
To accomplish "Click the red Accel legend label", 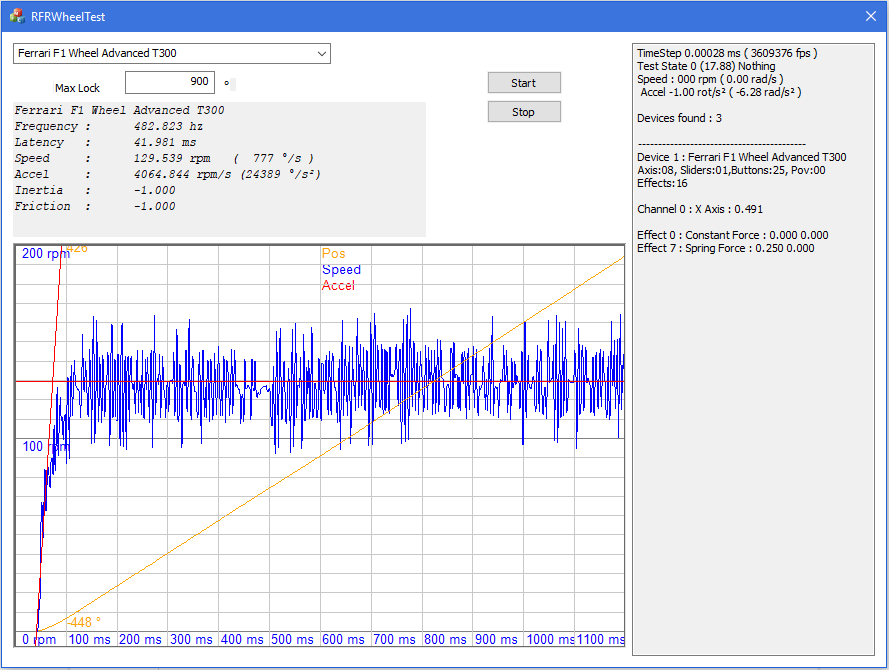I will pyautogui.click(x=338, y=286).
